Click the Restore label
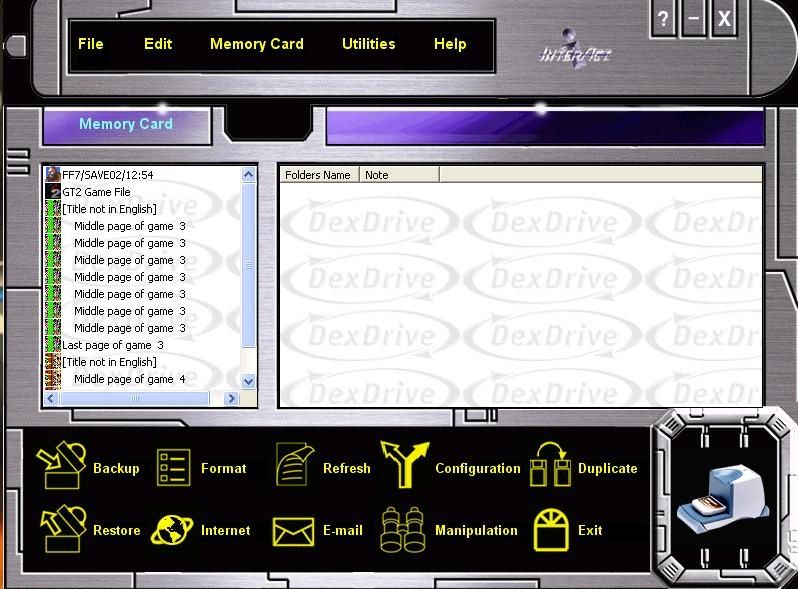 117,530
